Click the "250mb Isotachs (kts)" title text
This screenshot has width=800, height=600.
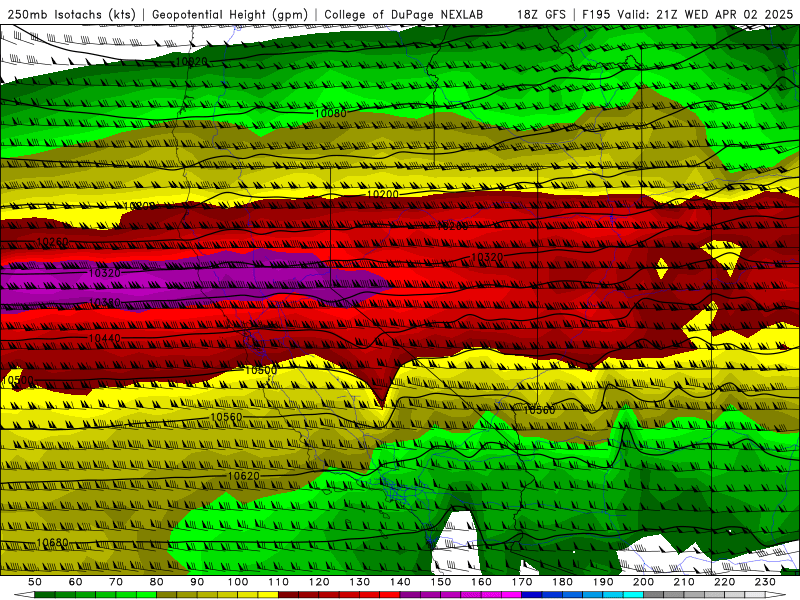click(x=71, y=15)
